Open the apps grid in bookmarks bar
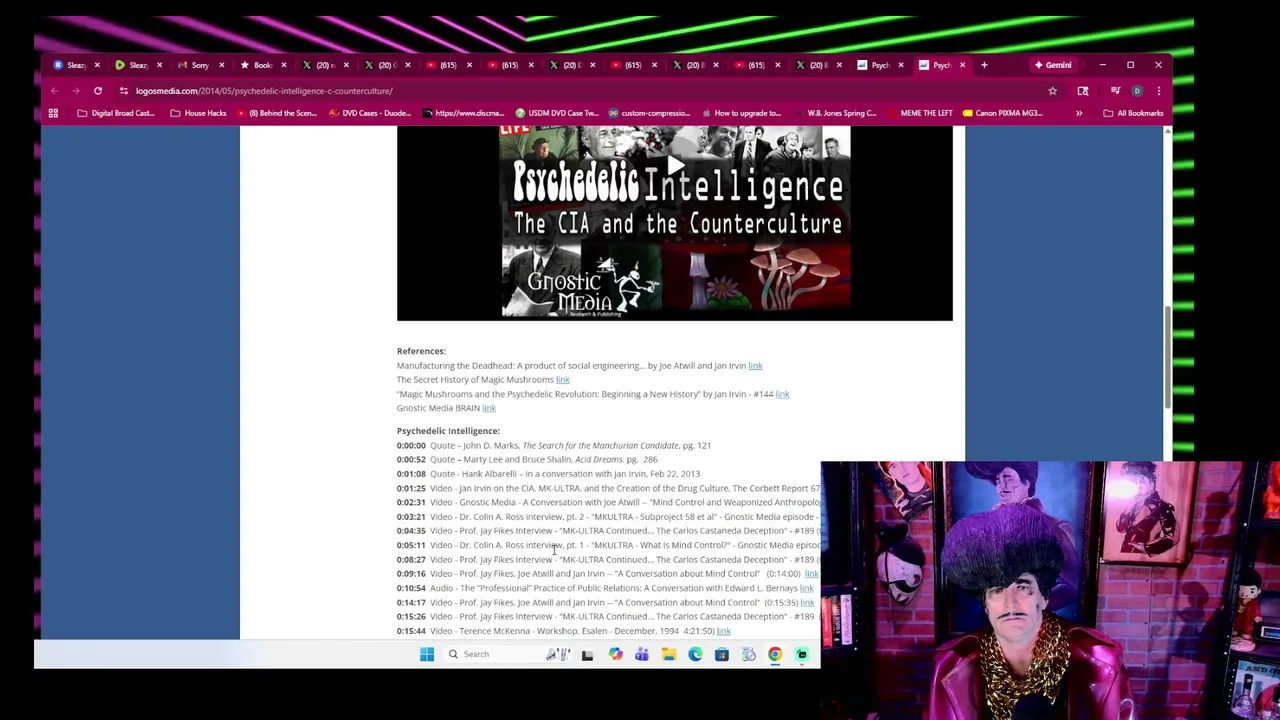Image resolution: width=1280 pixels, height=720 pixels. [x=53, y=113]
